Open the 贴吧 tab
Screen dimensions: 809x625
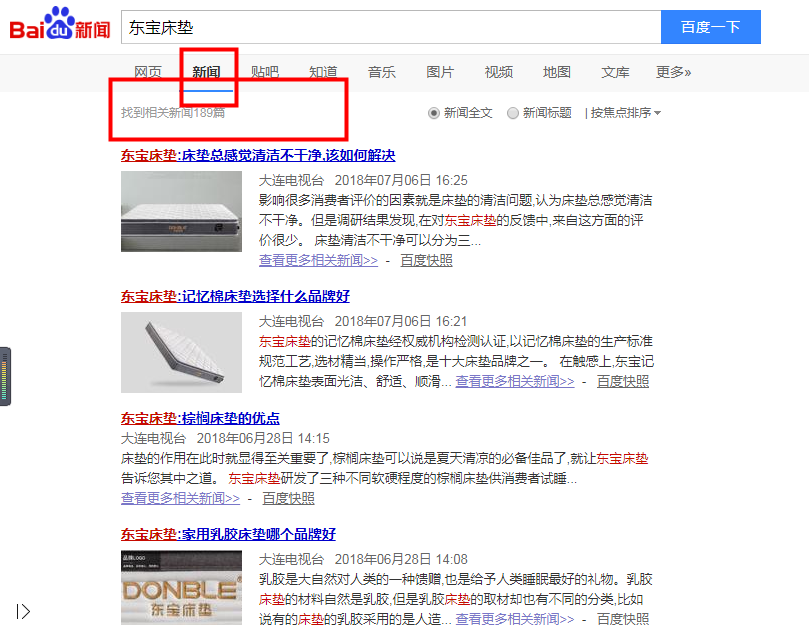(x=265, y=72)
